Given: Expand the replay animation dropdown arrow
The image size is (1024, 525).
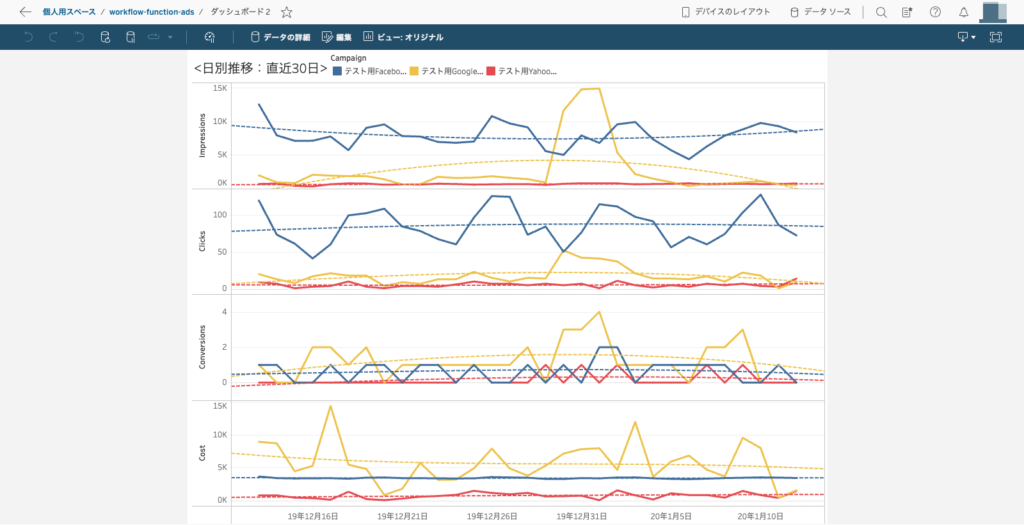Looking at the screenshot, I should [170, 37].
